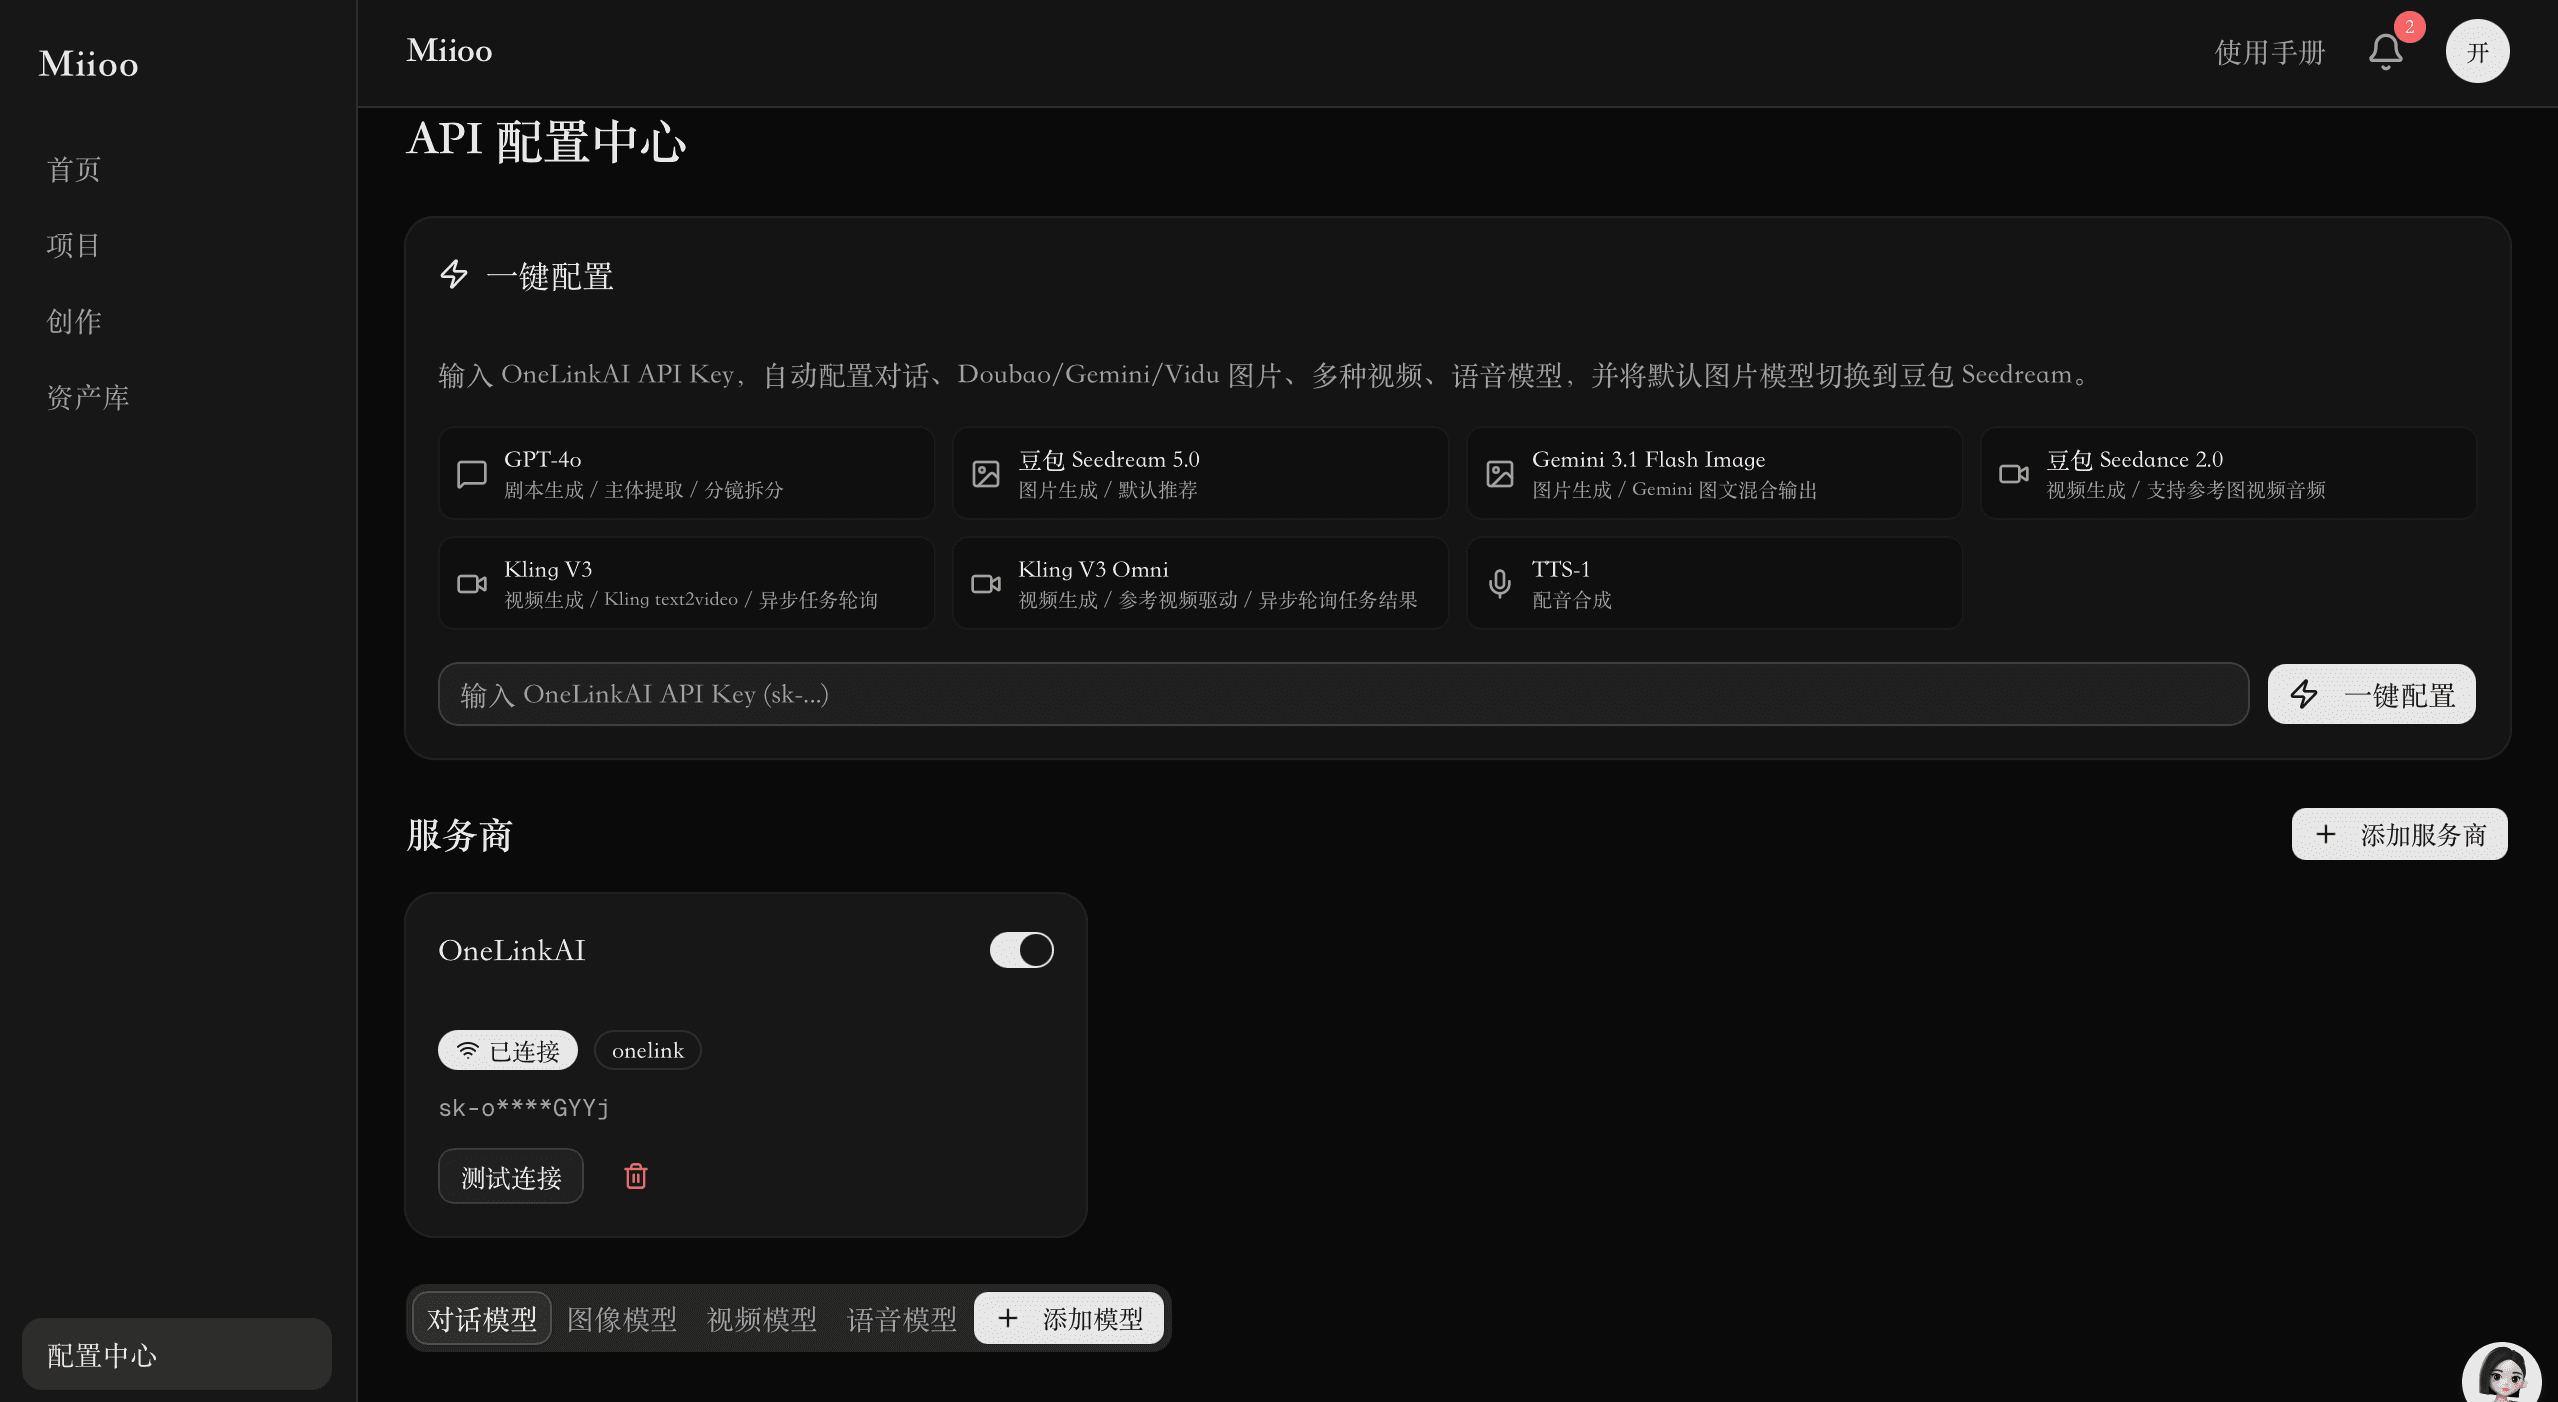The height and width of the screenshot is (1402, 2558).
Task: Open the 使用手册 link
Action: pos(2270,52)
